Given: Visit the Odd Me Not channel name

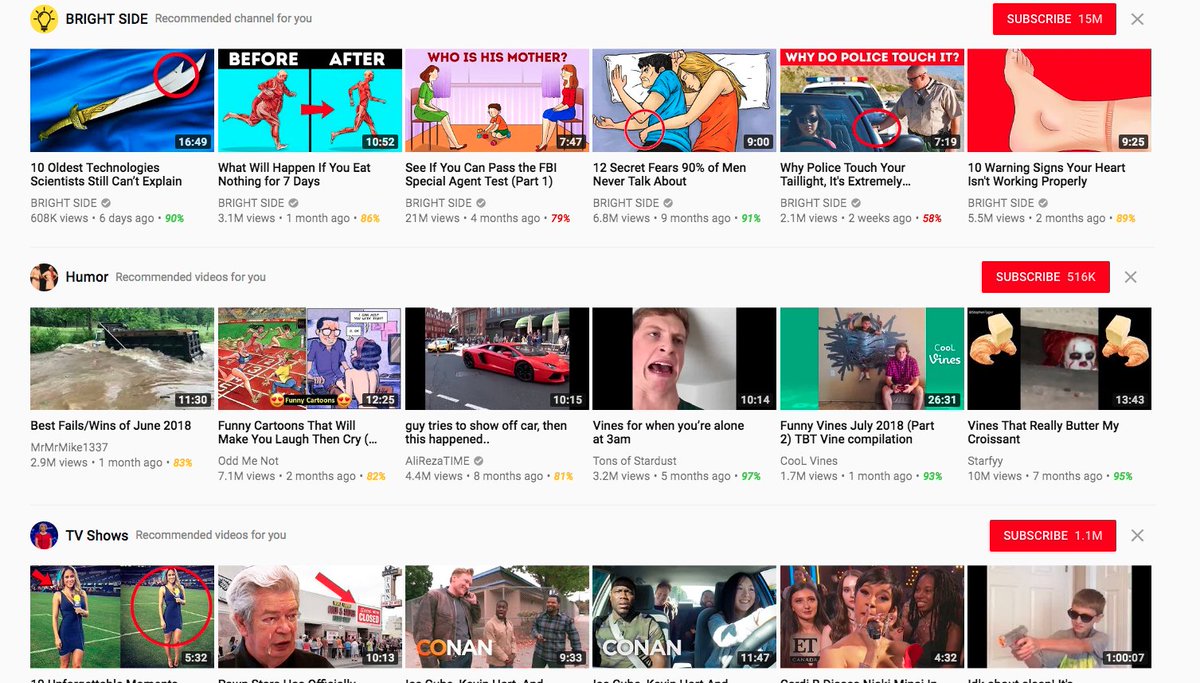Looking at the screenshot, I should pos(248,461).
